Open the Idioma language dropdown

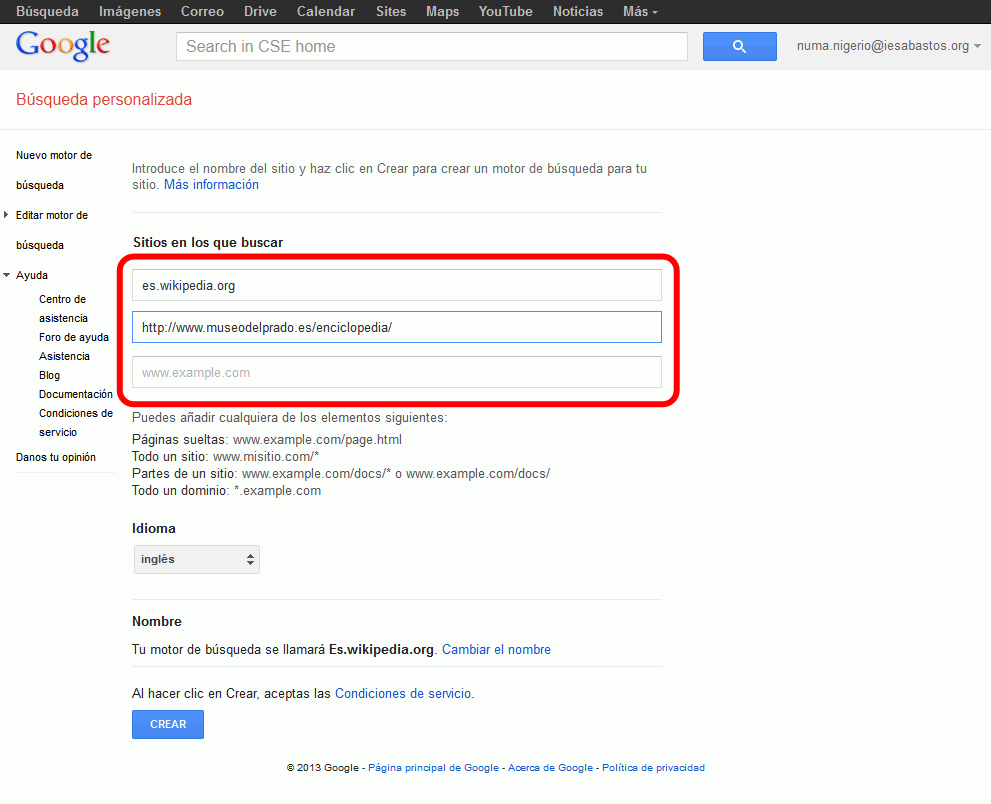197,559
